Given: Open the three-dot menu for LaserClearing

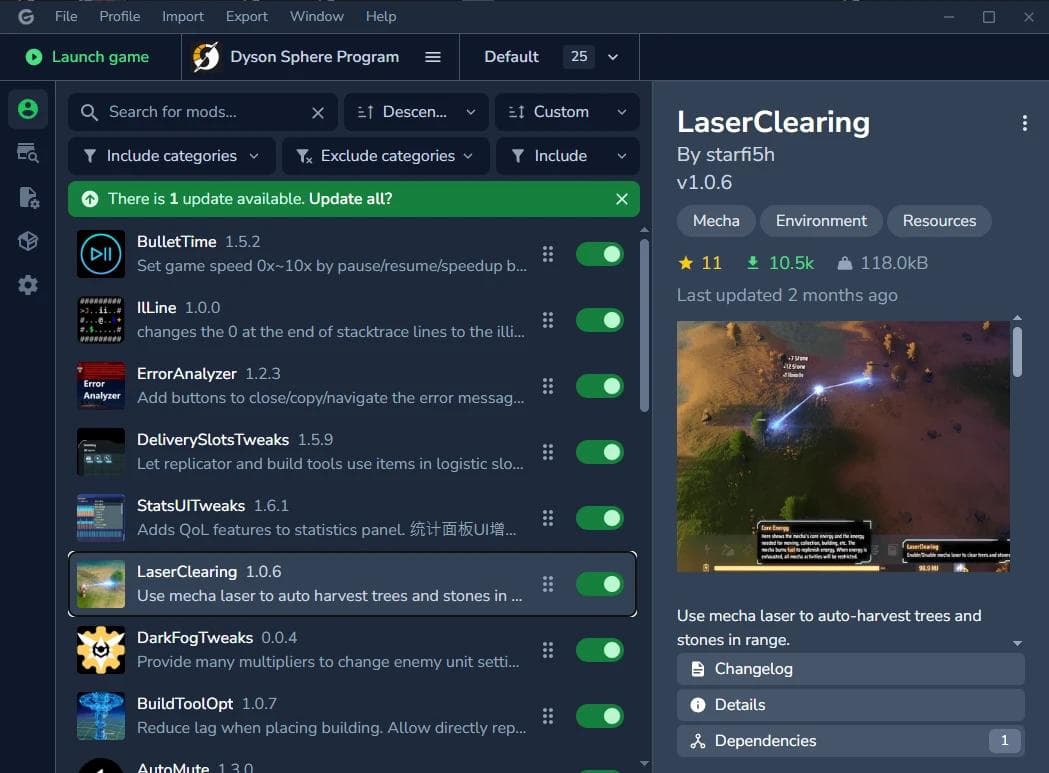Looking at the screenshot, I should (1024, 123).
